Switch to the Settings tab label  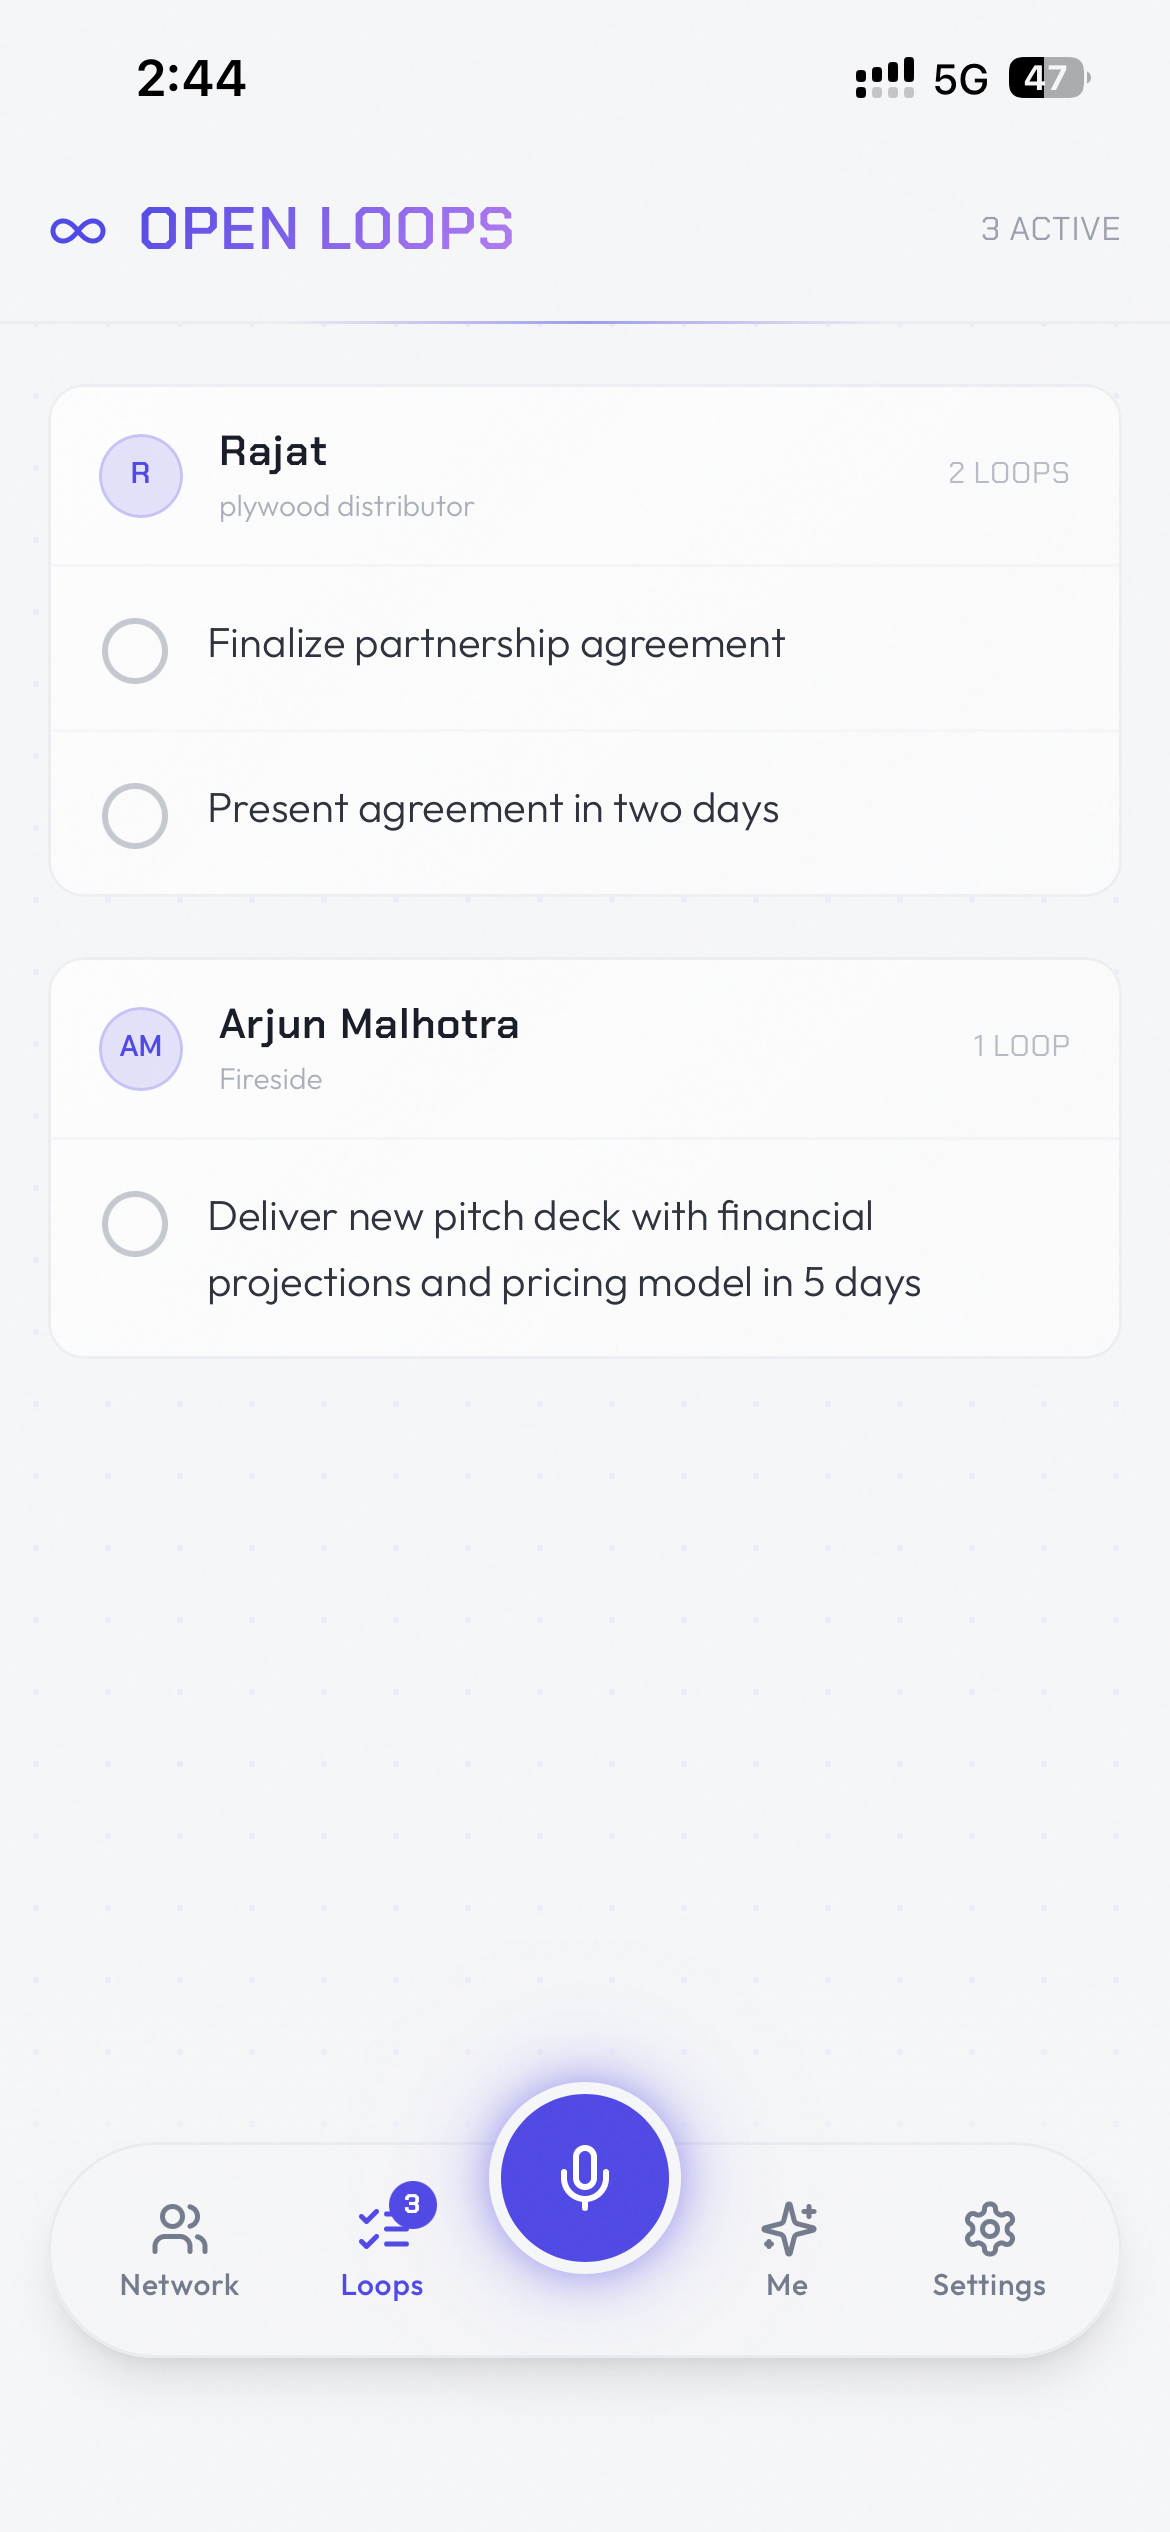click(990, 2286)
